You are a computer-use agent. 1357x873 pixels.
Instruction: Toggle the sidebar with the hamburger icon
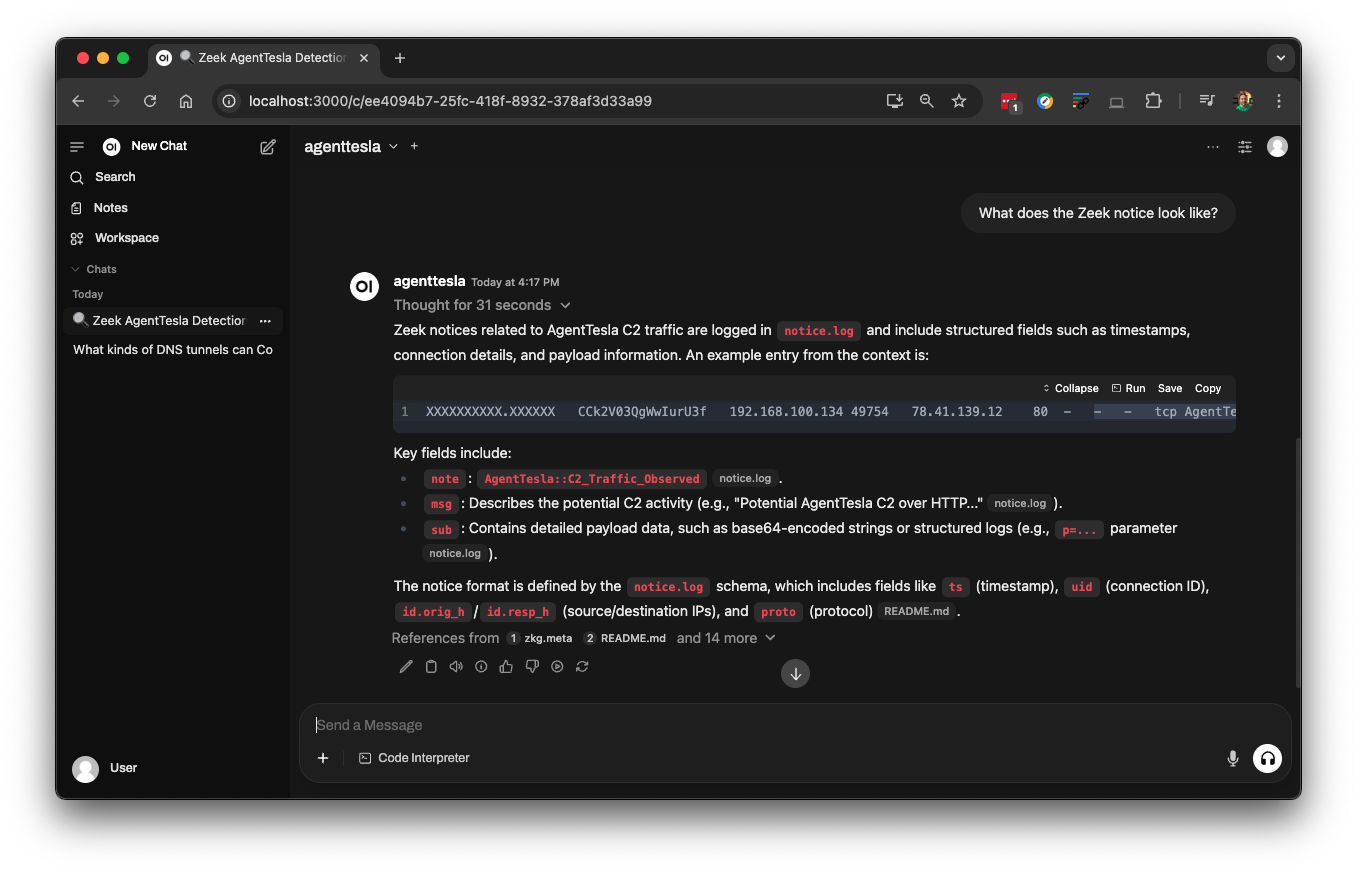pos(77,147)
